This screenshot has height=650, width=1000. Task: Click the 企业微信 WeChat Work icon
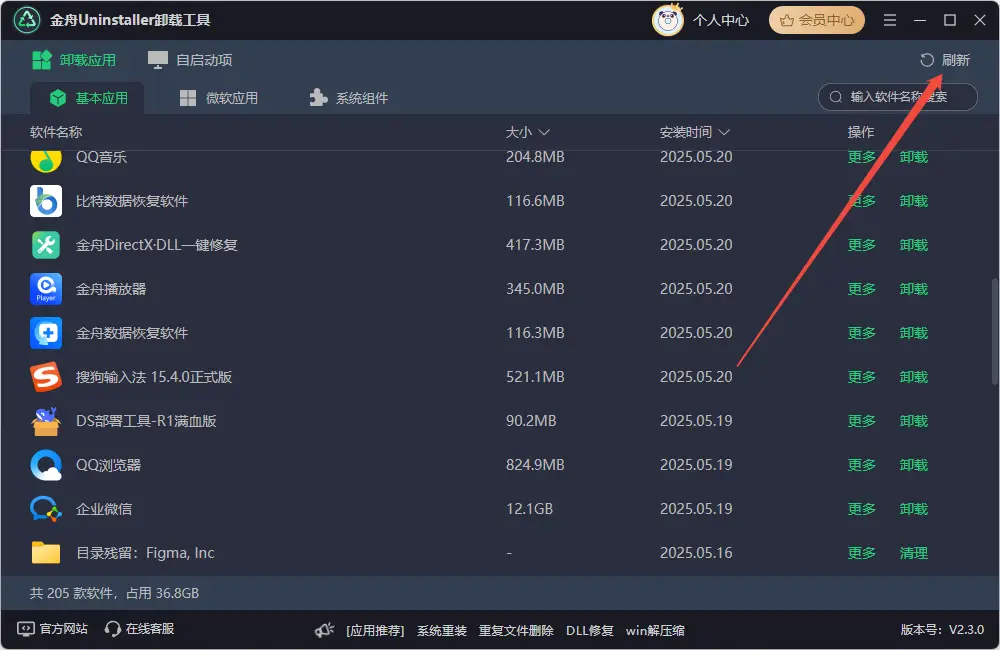coord(44,508)
